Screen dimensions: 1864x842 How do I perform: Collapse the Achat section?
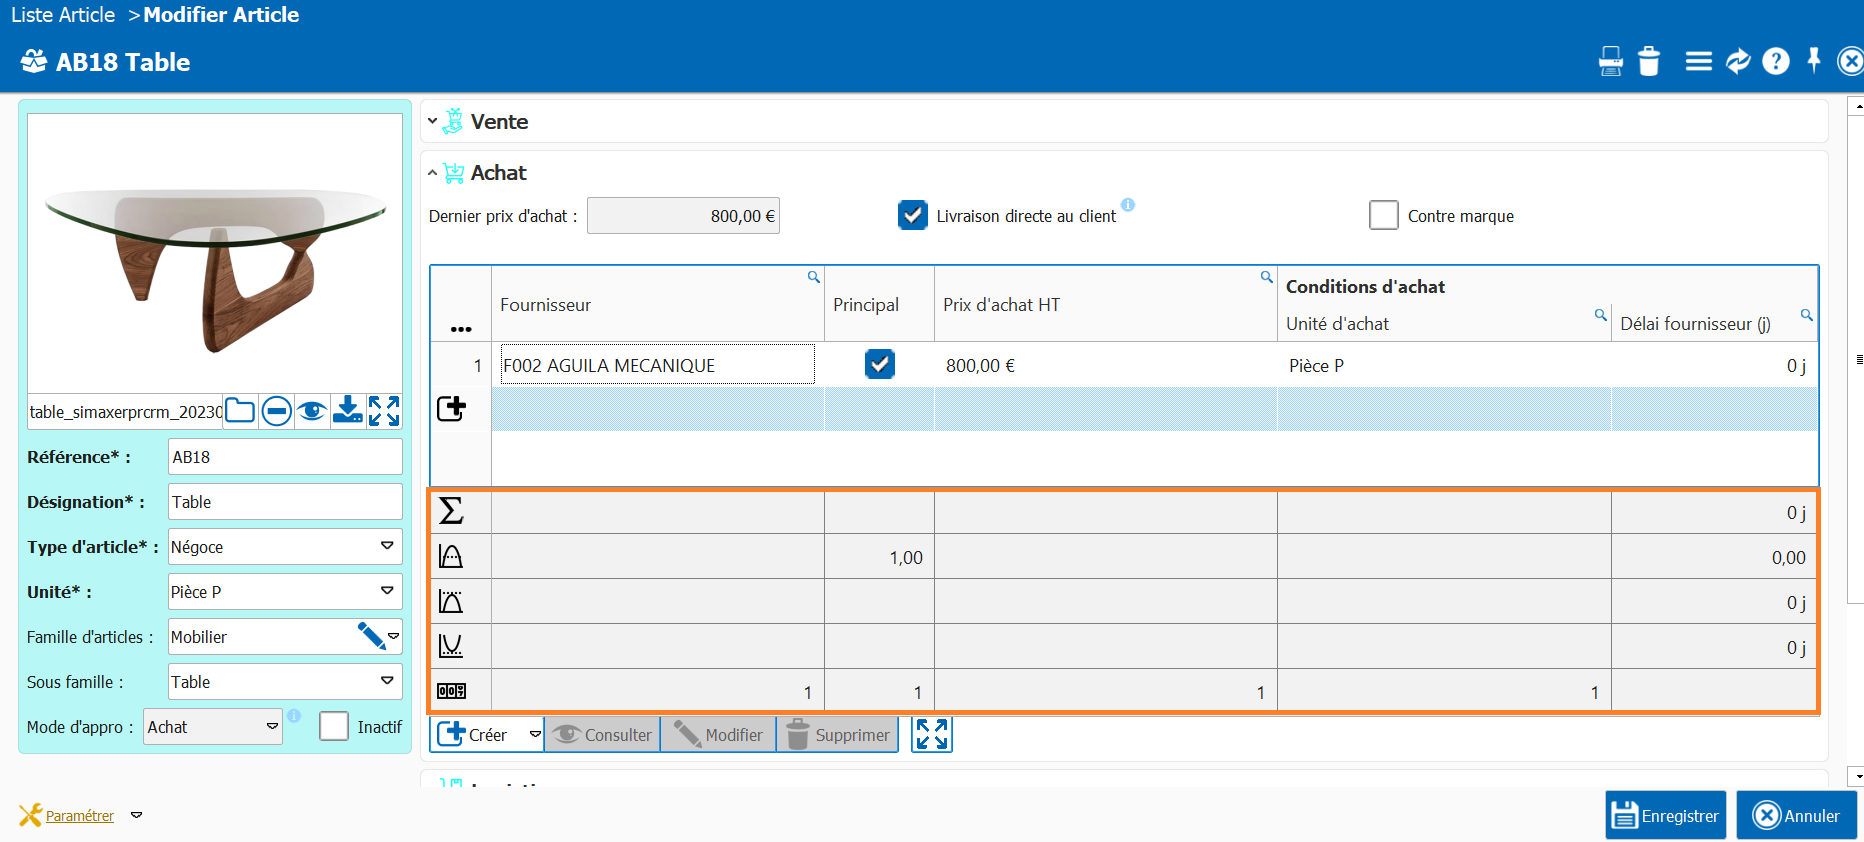[x=433, y=173]
